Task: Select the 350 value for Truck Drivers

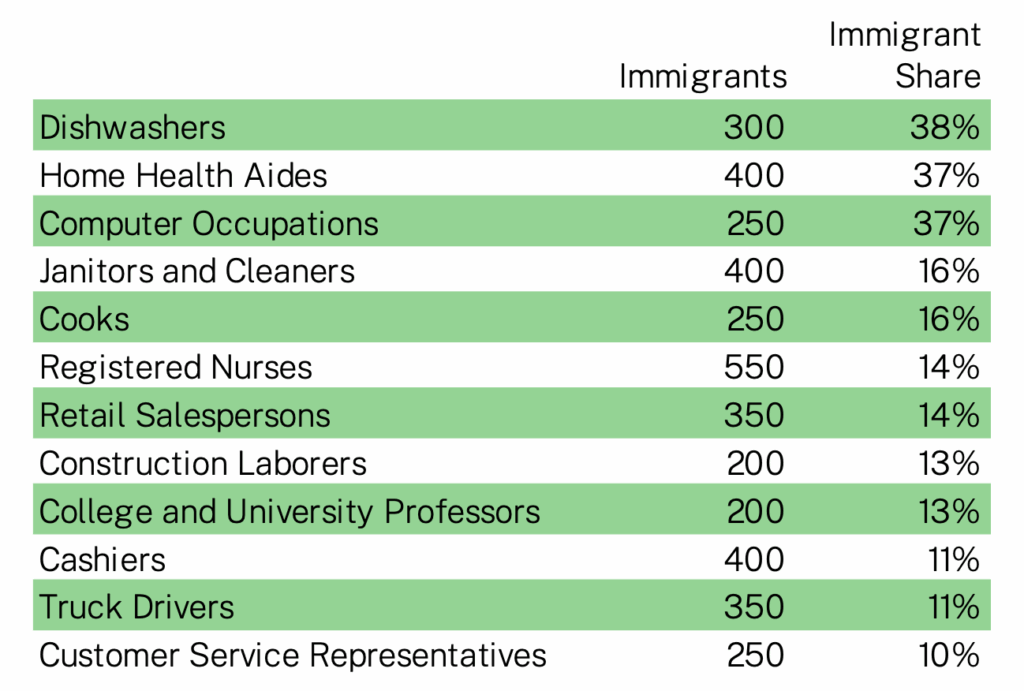Action: click(754, 607)
